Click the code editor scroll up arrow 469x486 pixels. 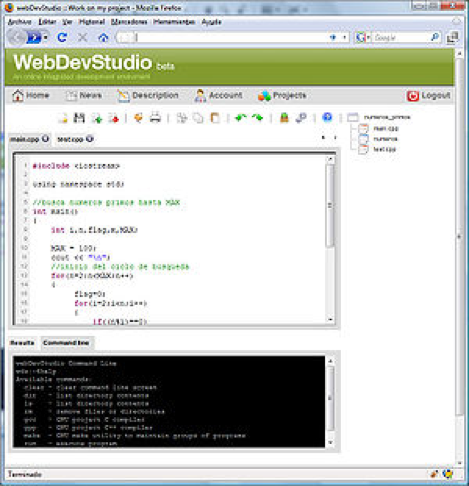click(x=330, y=159)
